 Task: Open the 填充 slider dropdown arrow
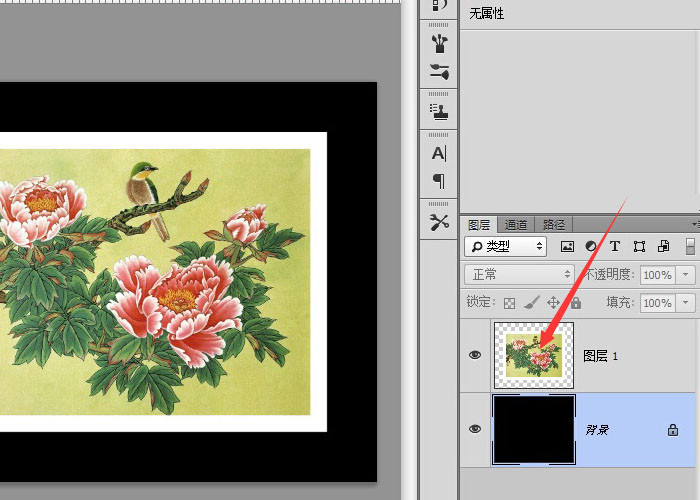click(x=686, y=303)
